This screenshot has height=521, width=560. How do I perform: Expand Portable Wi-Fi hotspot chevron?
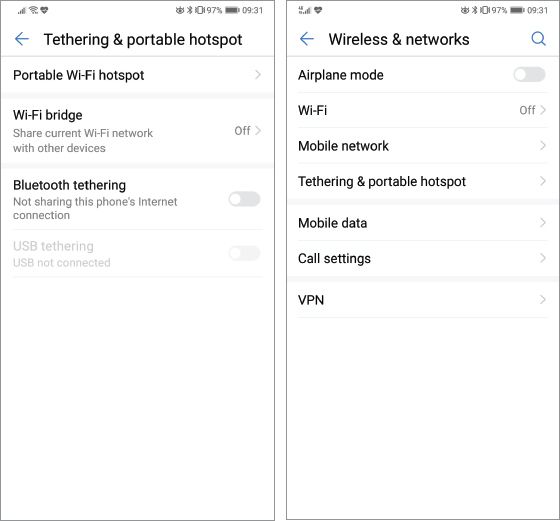pyautogui.click(x=258, y=75)
